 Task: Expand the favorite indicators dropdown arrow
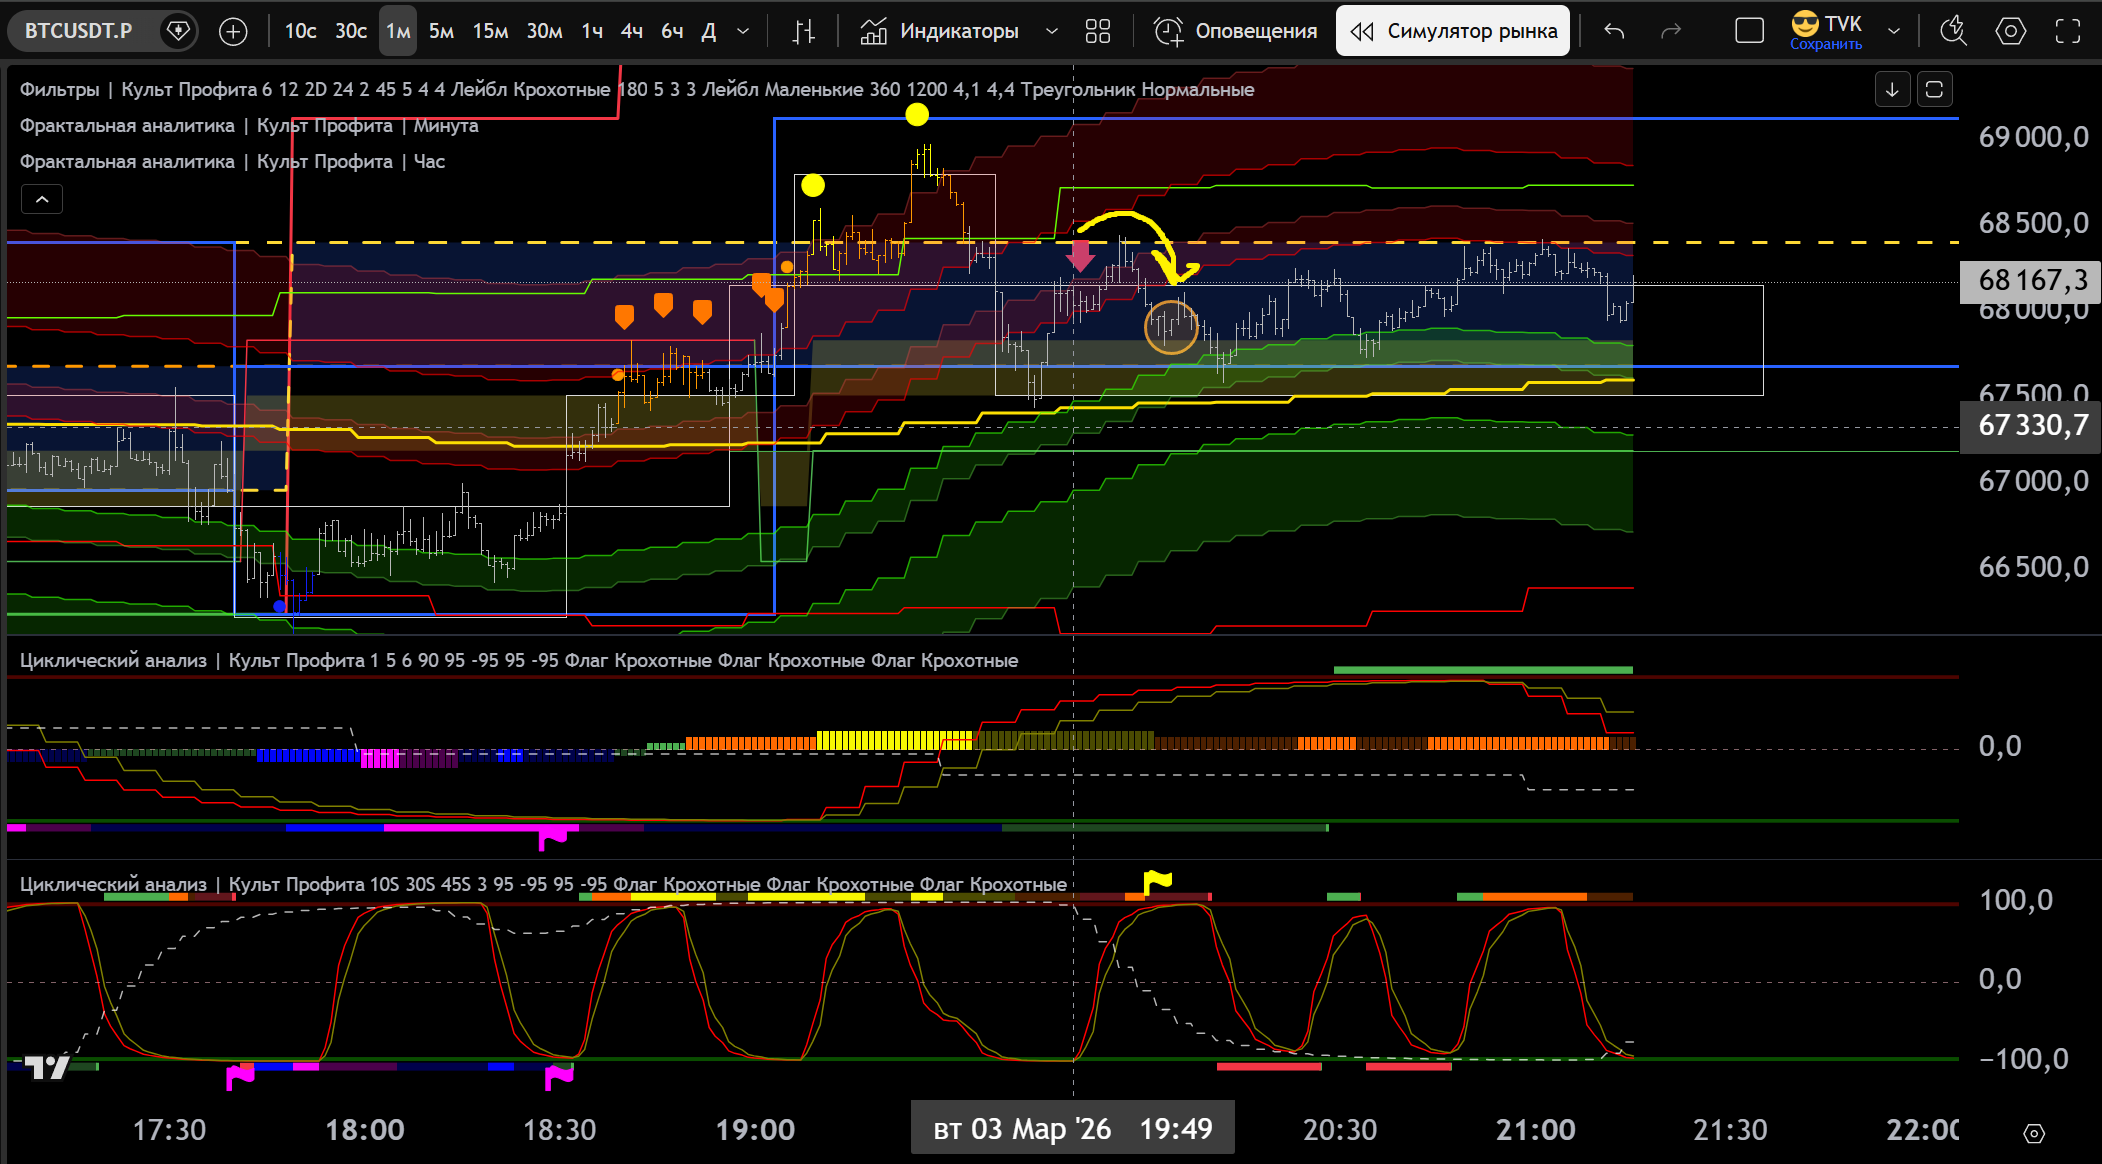1051,31
